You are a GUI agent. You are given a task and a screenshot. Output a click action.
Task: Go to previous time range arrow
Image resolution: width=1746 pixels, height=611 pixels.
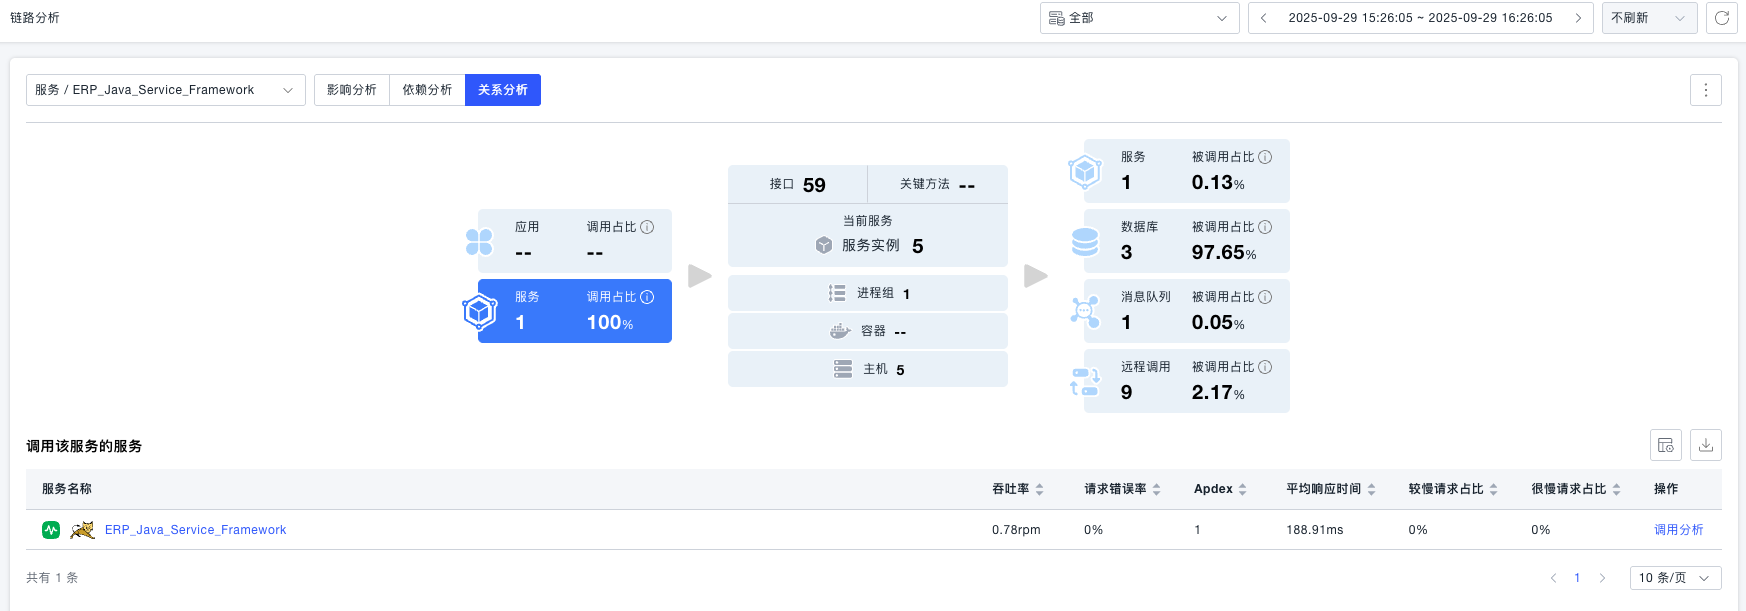point(1264,18)
